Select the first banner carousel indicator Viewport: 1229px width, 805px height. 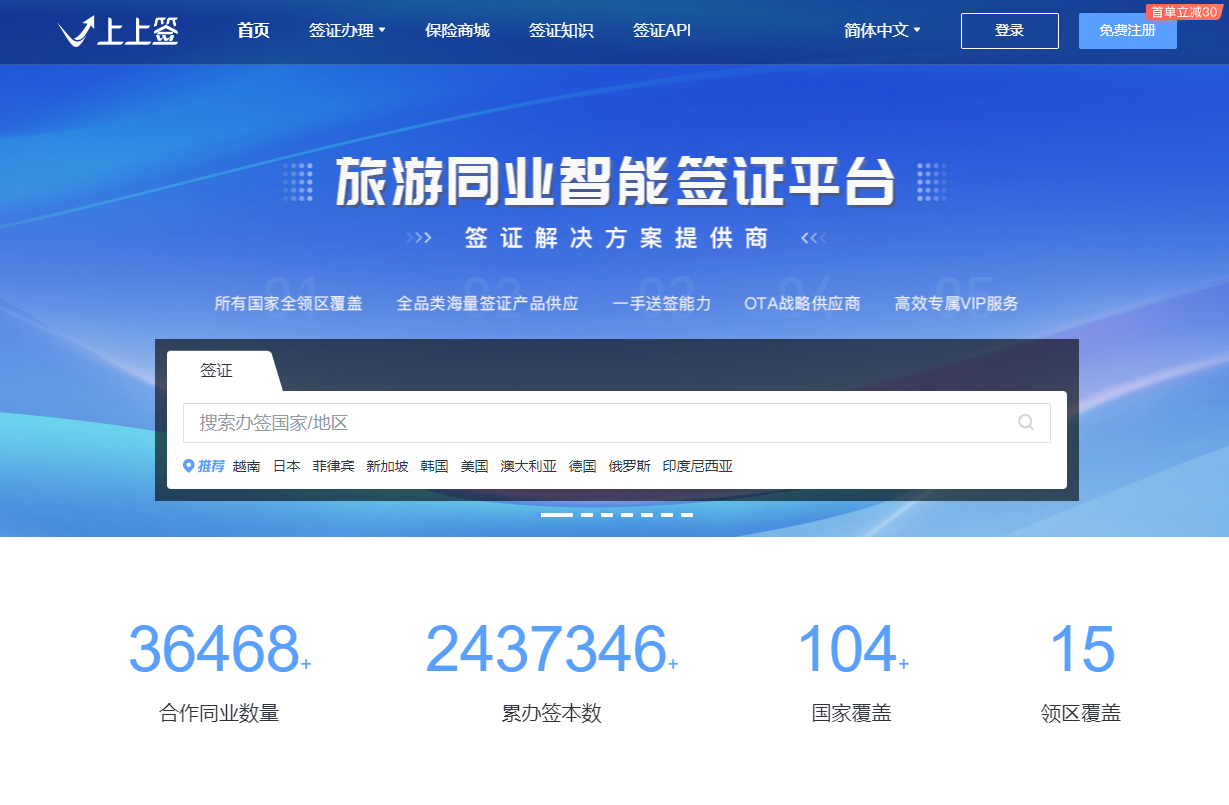[556, 515]
